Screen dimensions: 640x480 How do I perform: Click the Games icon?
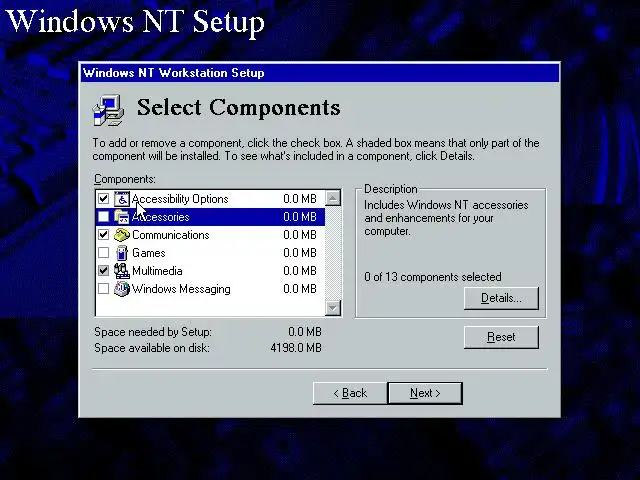coord(122,253)
